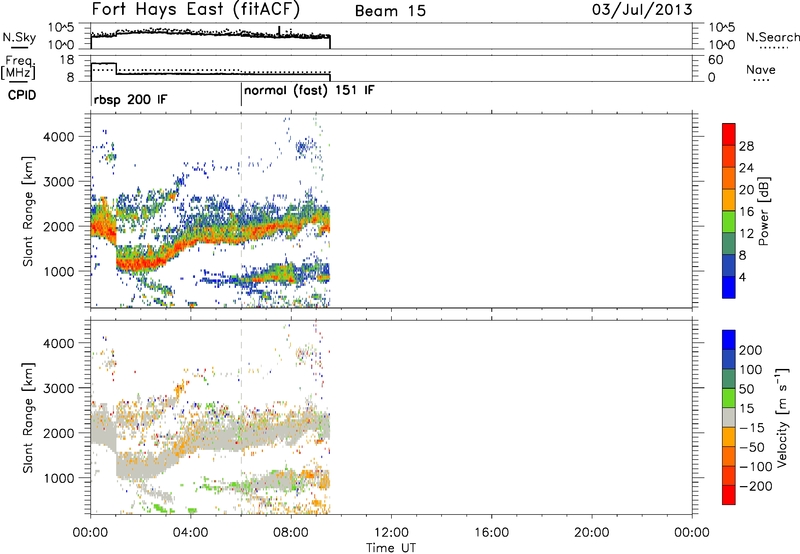Click the rbsp 200 IF mode label
Viewport: 800px width, 554px height.
pos(131,99)
